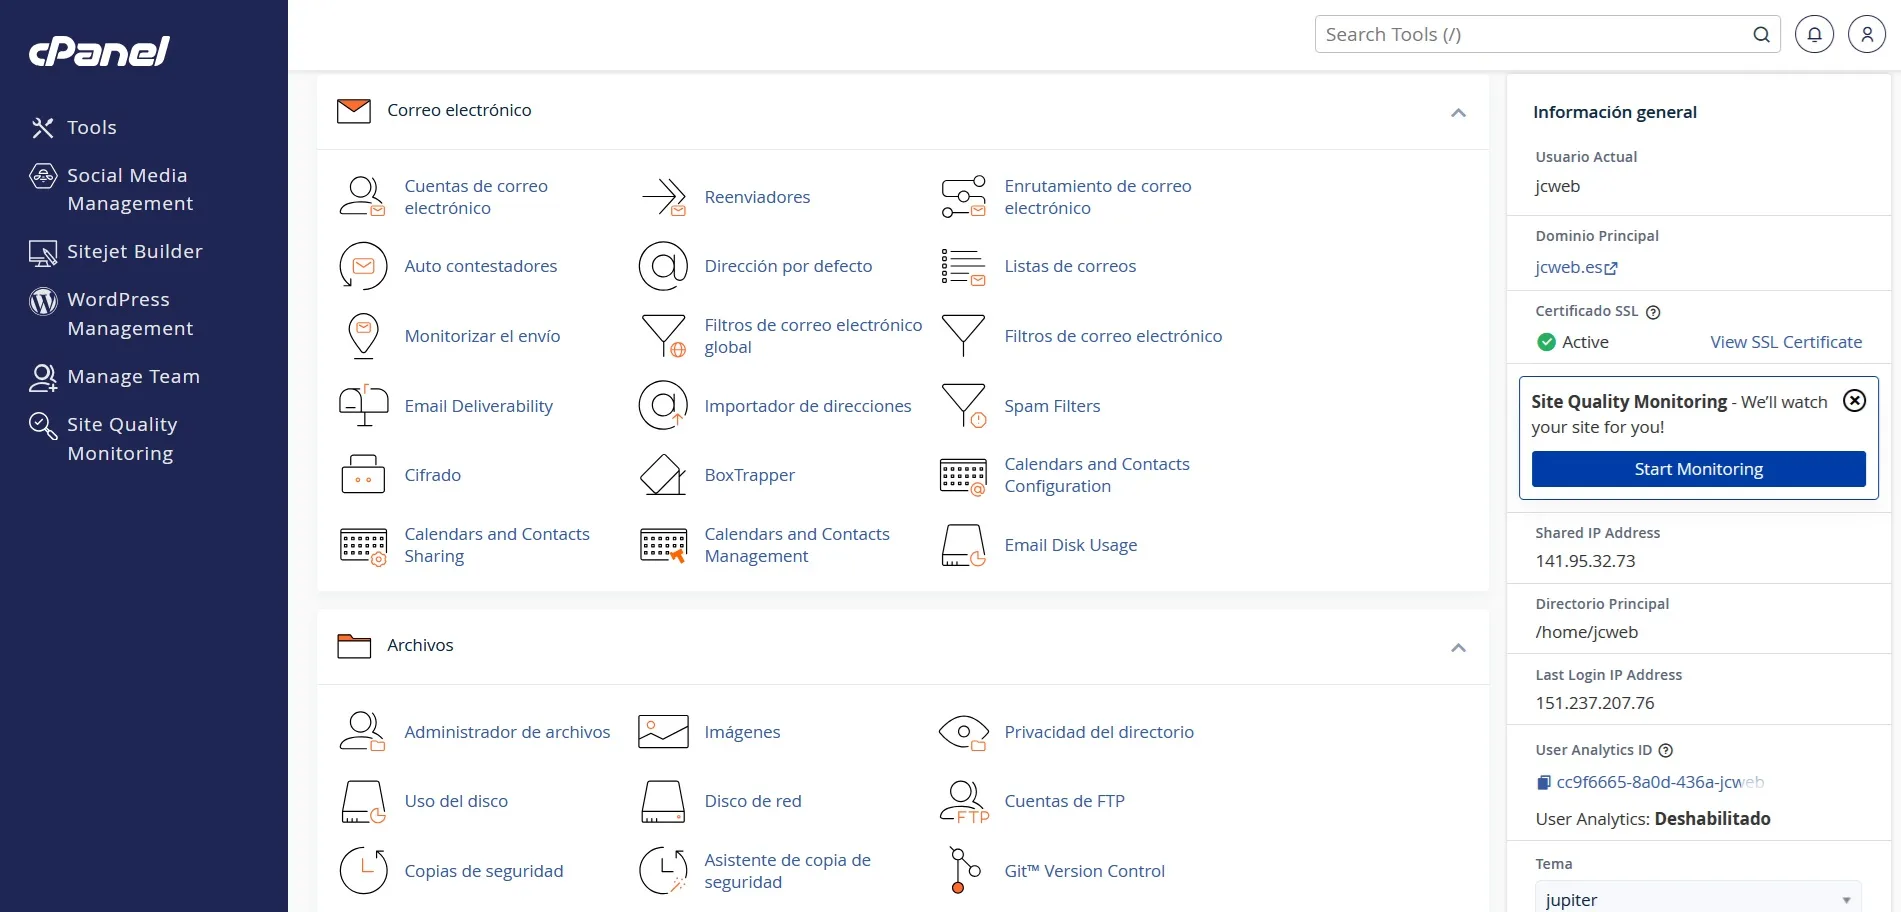Select the Imágenes tool
The height and width of the screenshot is (912, 1901).
point(741,732)
